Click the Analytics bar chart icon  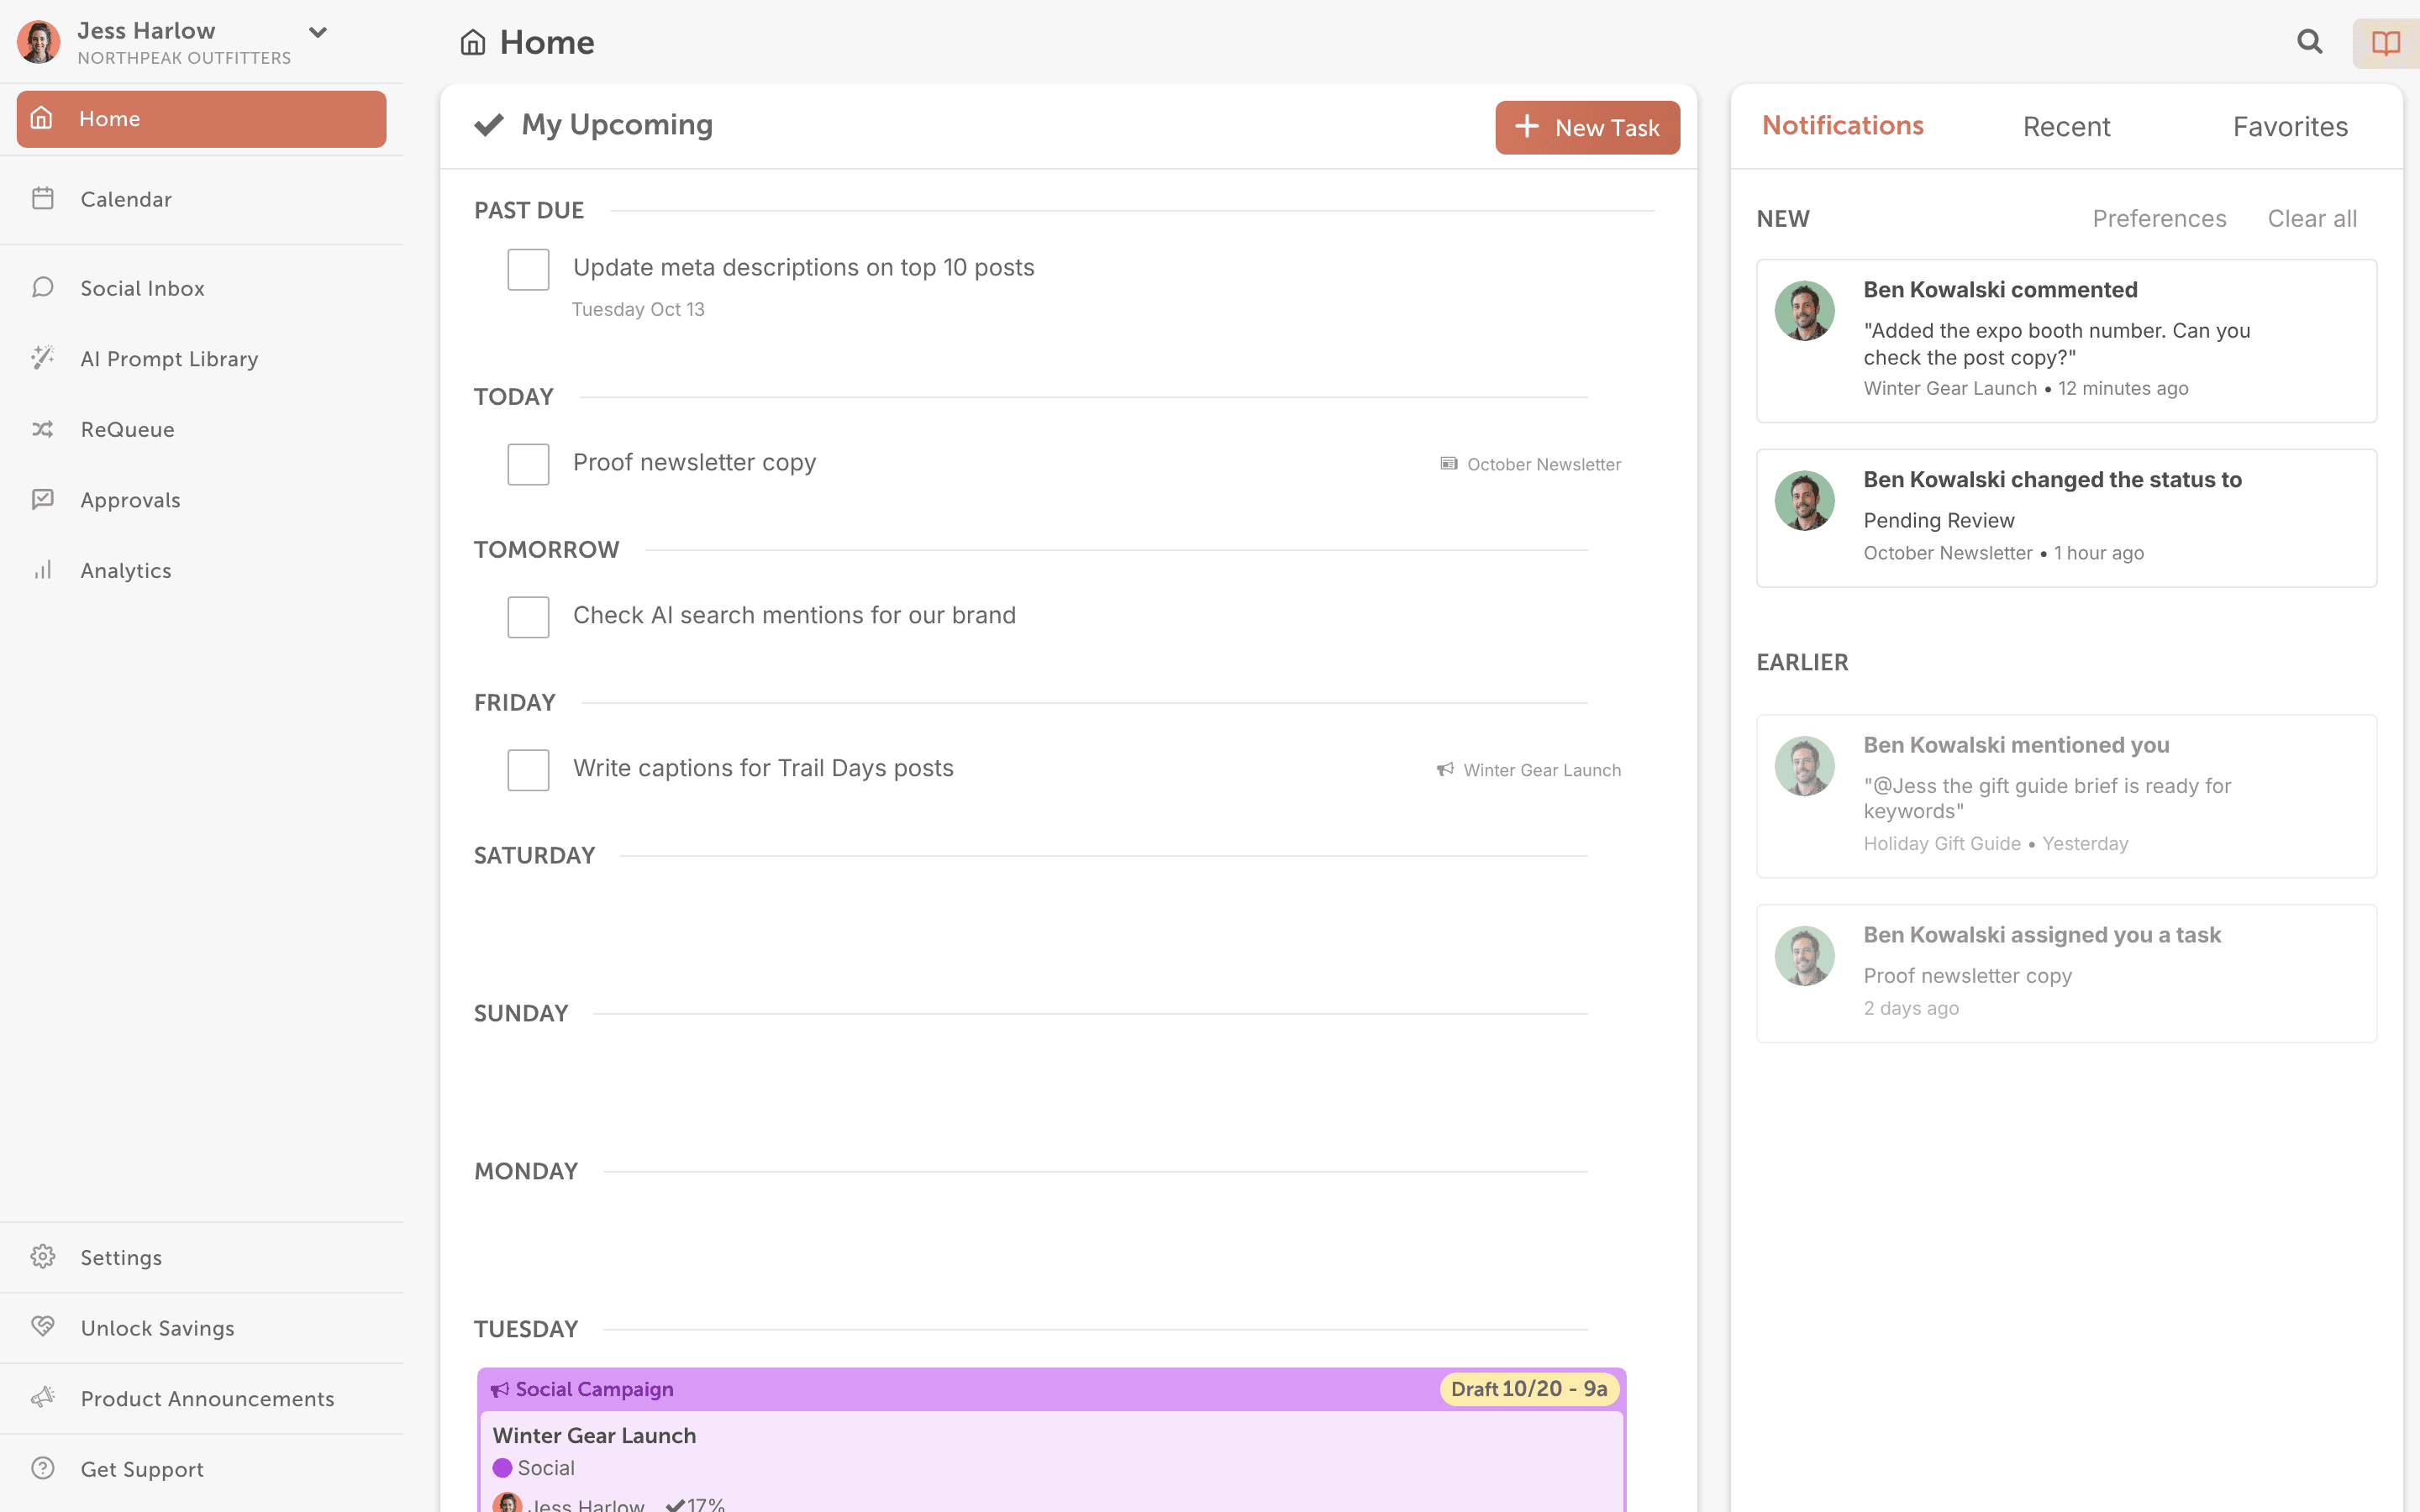(42, 570)
